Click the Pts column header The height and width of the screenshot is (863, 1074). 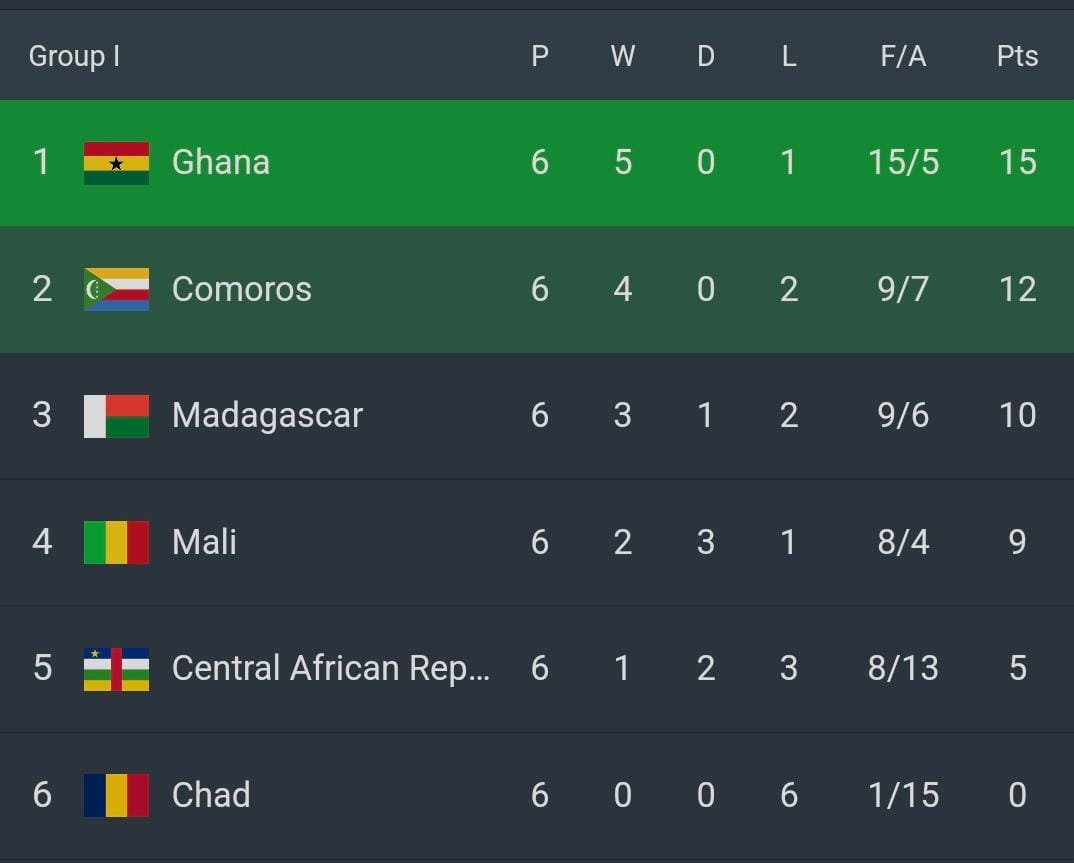tap(1017, 56)
